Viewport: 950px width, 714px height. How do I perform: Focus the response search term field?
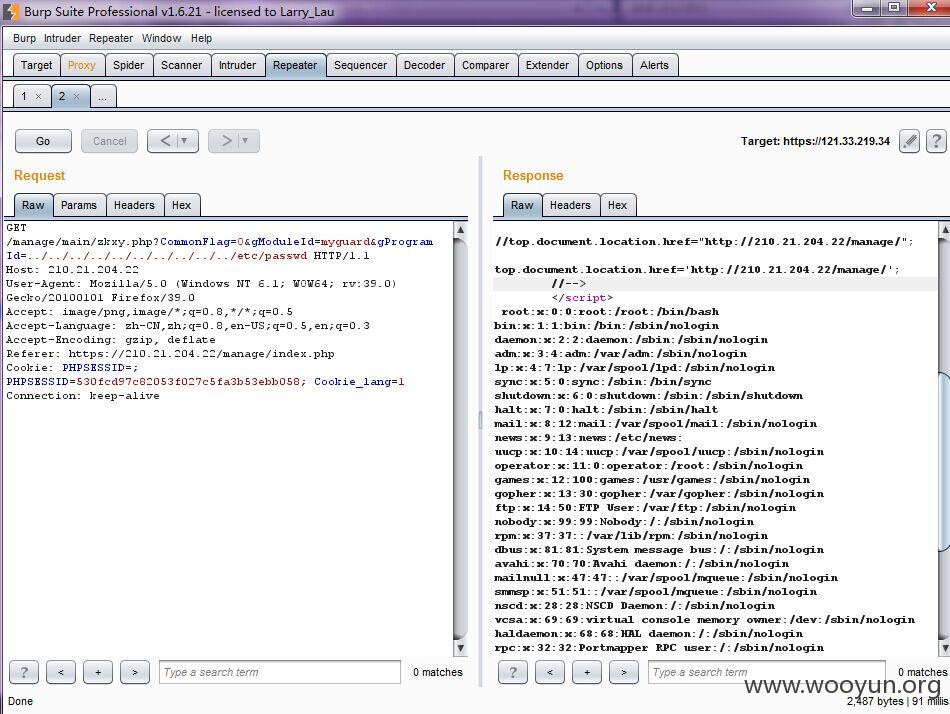767,672
